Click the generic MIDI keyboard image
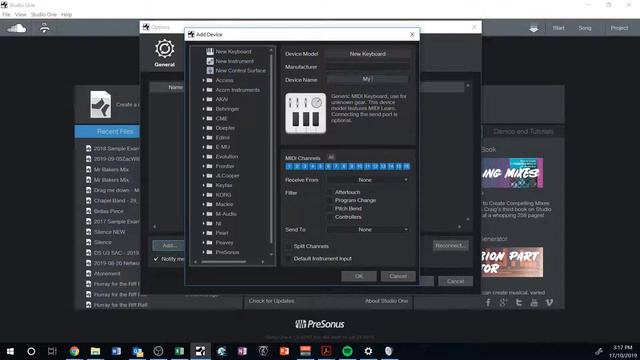 [x=306, y=113]
